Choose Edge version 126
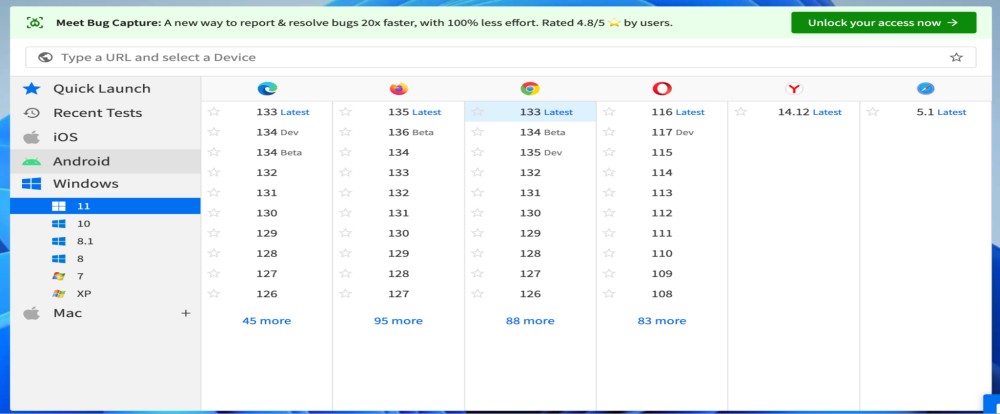This screenshot has height=414, width=1000. [x=267, y=294]
